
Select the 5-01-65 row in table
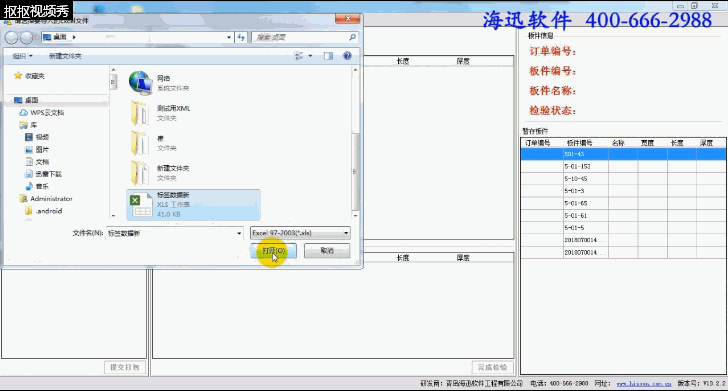[x=623, y=203]
